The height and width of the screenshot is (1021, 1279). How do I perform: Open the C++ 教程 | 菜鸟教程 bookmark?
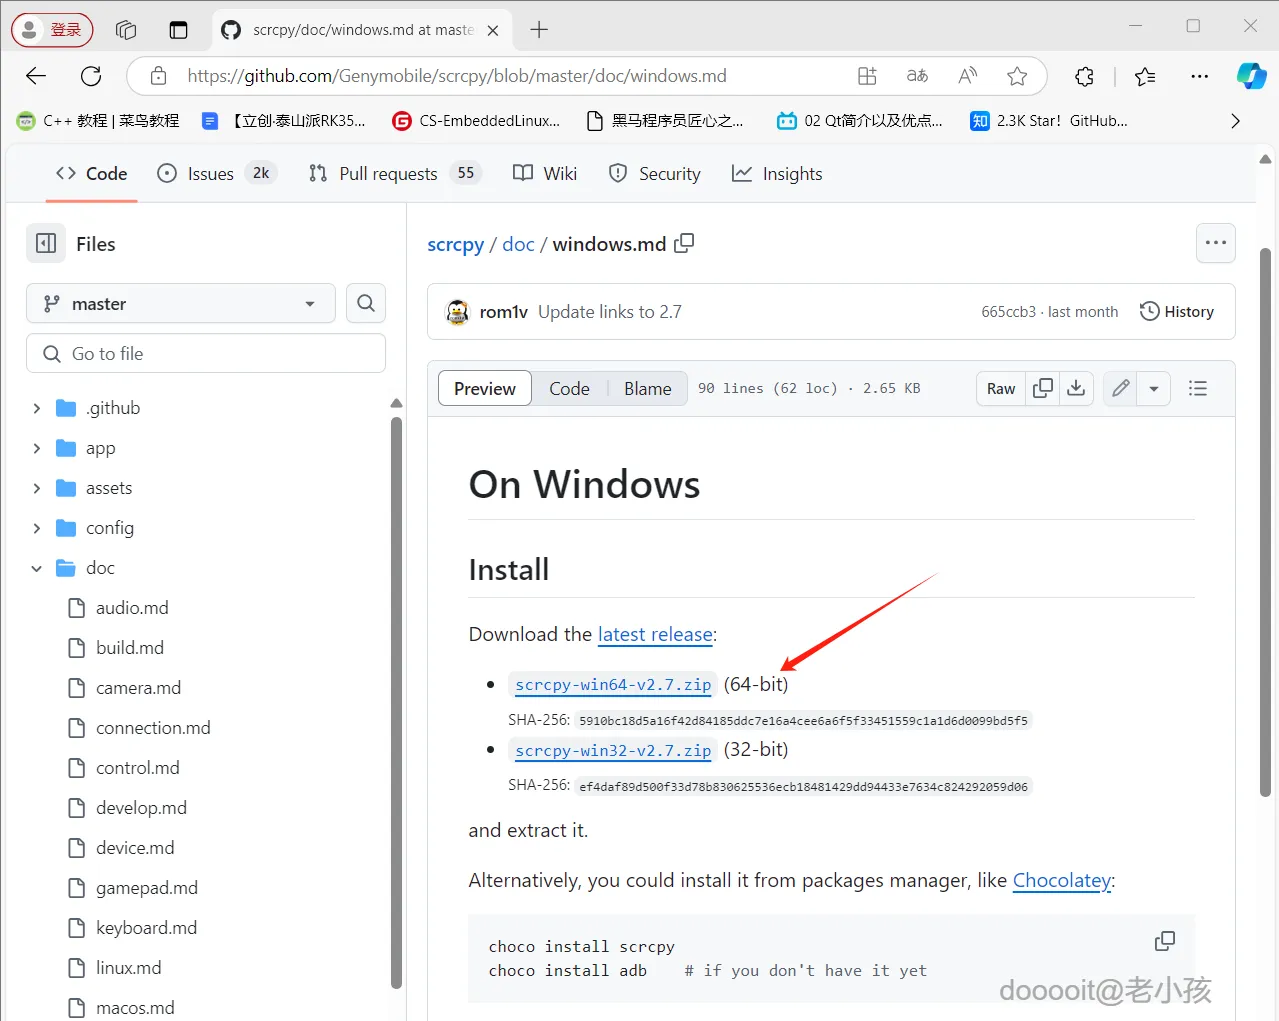pos(98,121)
